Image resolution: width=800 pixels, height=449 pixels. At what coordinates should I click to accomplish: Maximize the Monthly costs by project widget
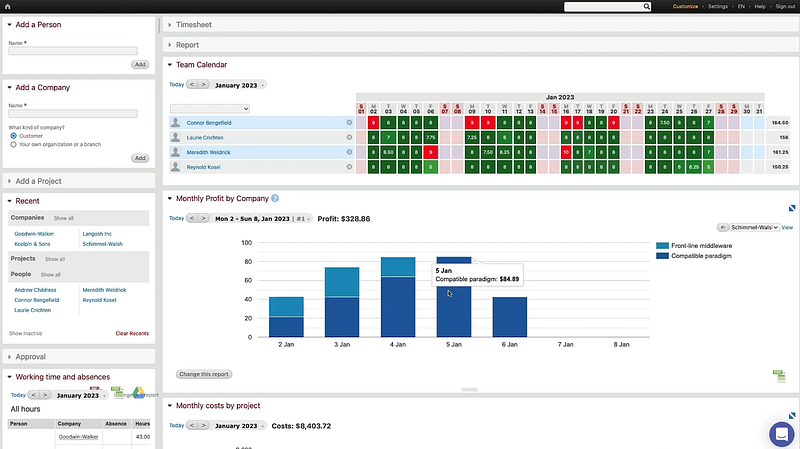(x=792, y=416)
